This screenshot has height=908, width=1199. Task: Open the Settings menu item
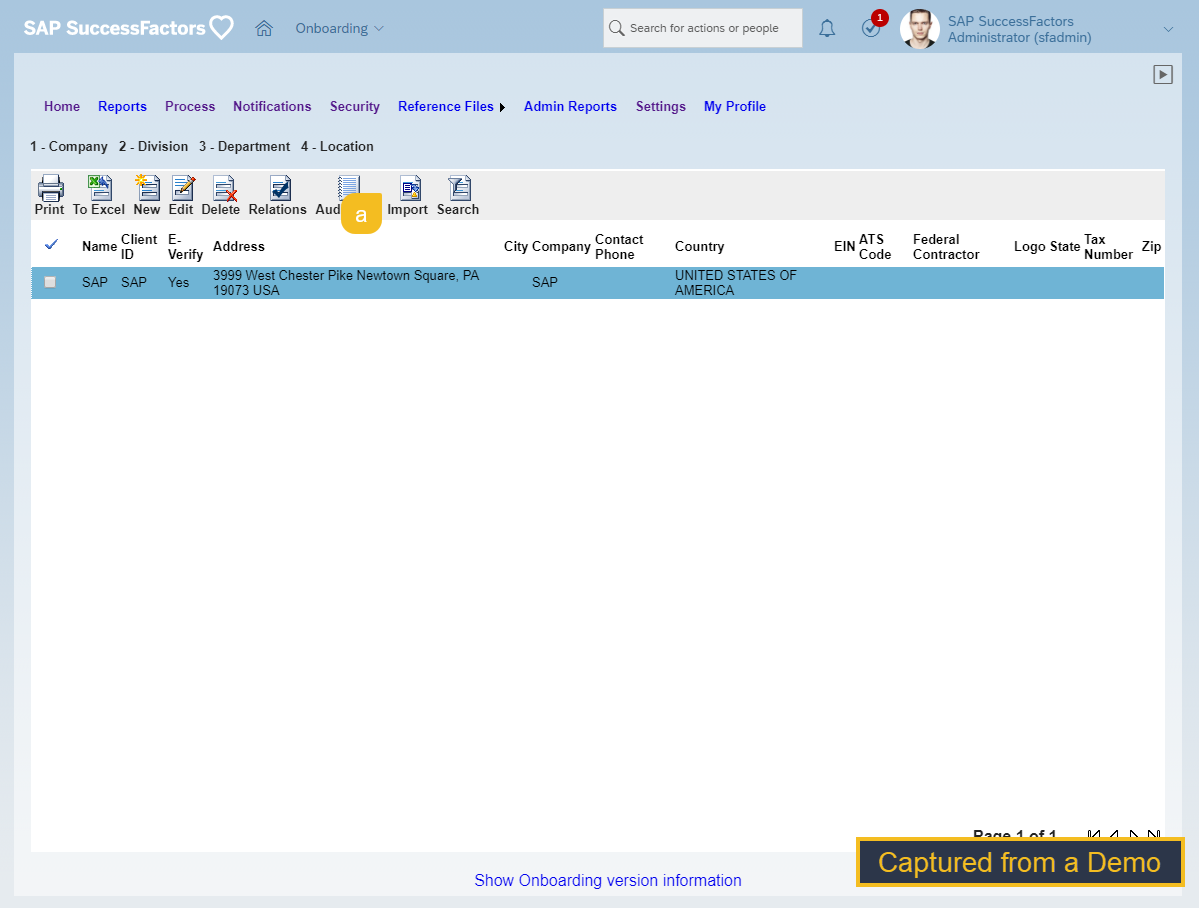(661, 106)
